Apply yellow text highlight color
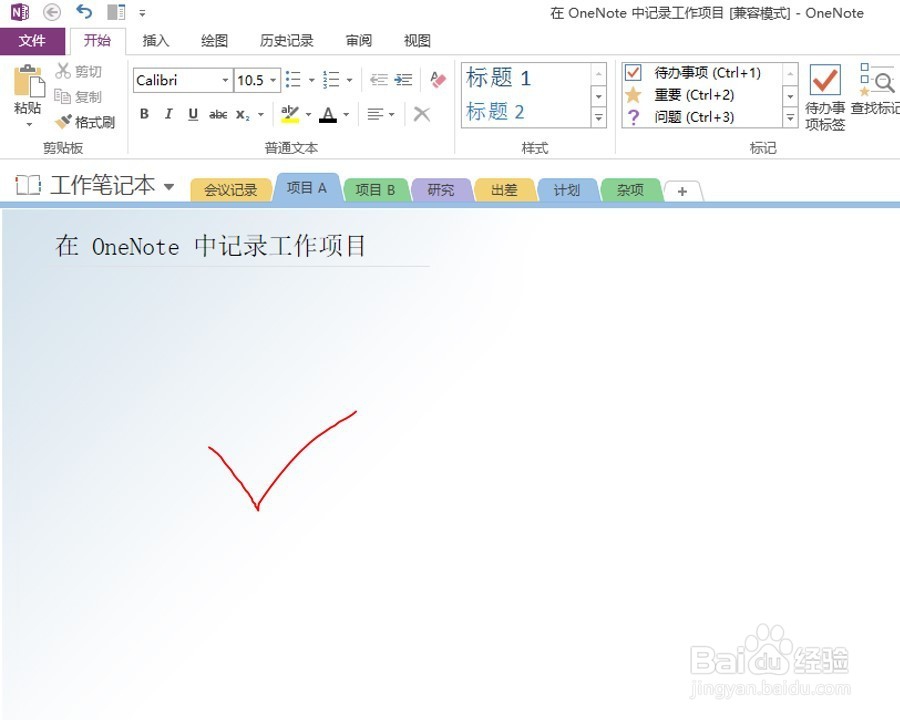The image size is (900, 720). coord(290,114)
